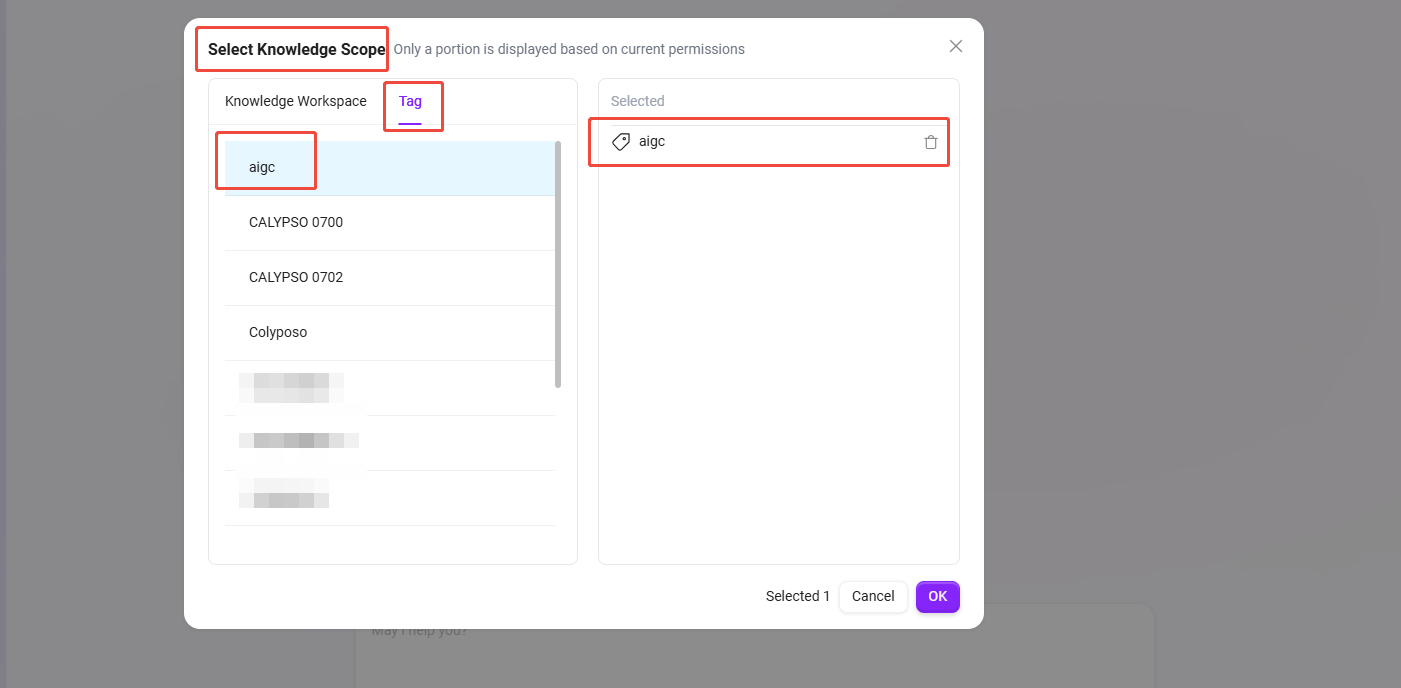This screenshot has width=1401, height=688.
Task: Close the Select Knowledge Scope dialog
Action: (956, 46)
